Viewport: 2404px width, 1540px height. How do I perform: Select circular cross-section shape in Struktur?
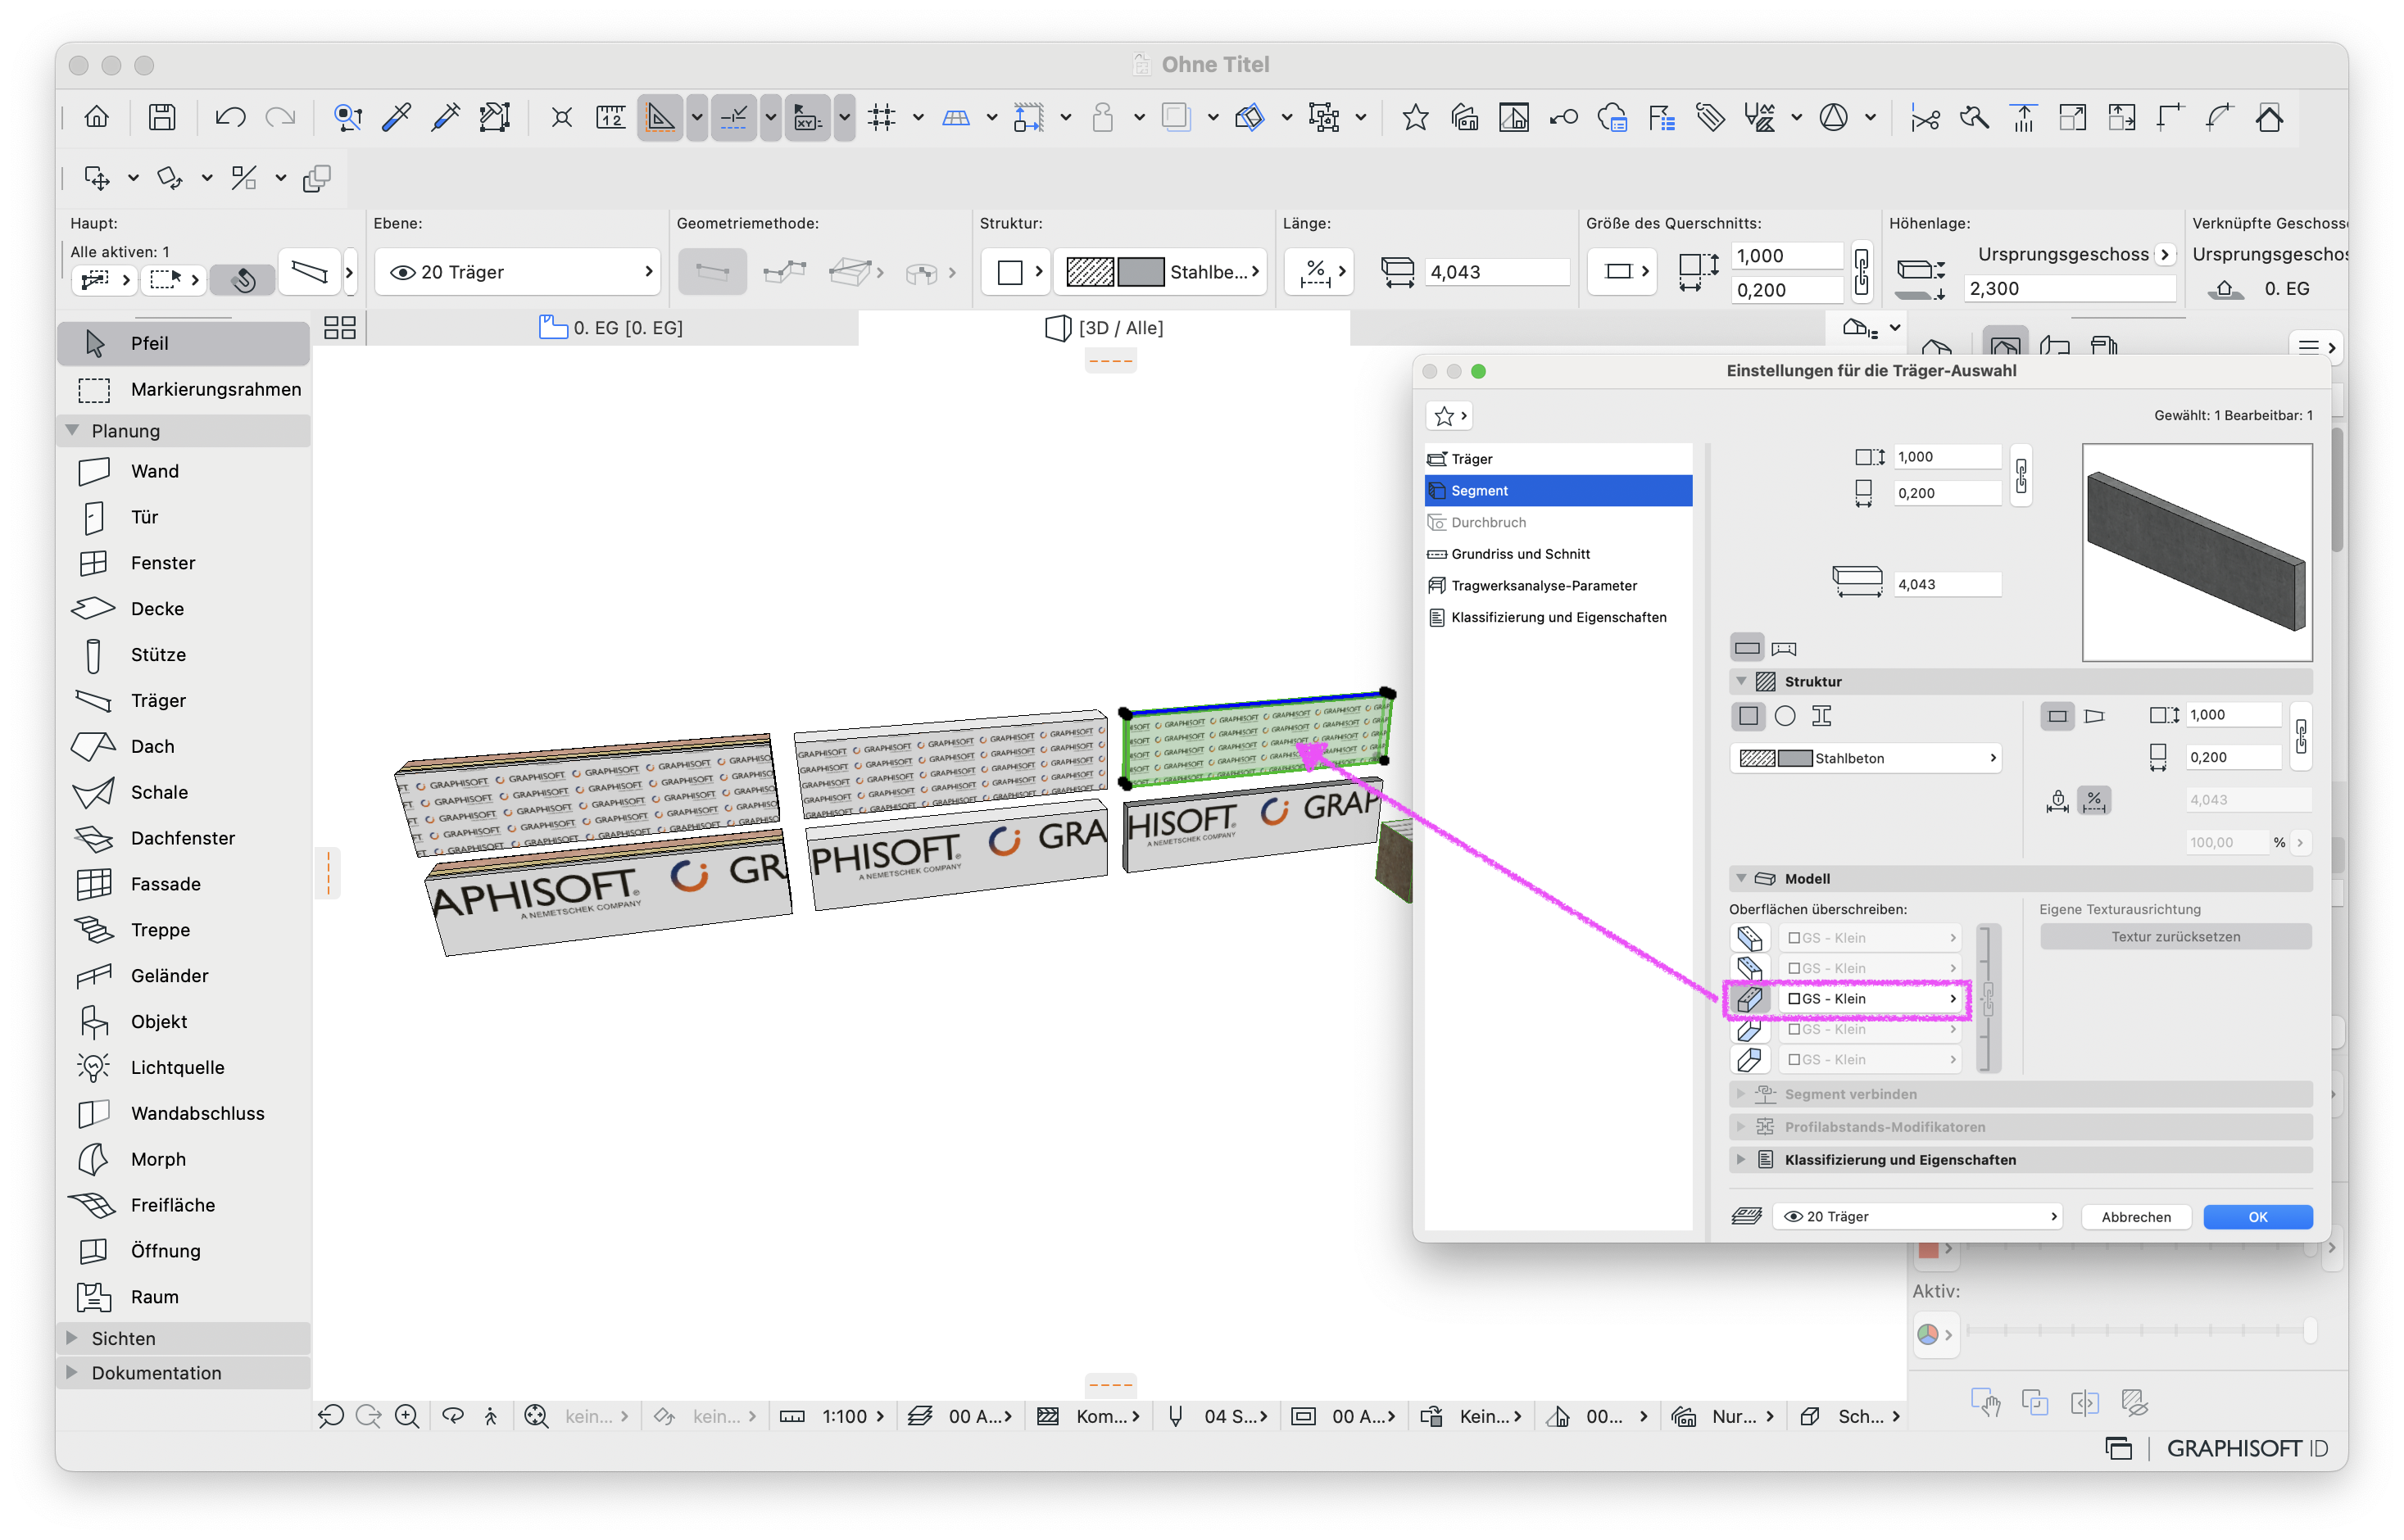[1785, 717]
